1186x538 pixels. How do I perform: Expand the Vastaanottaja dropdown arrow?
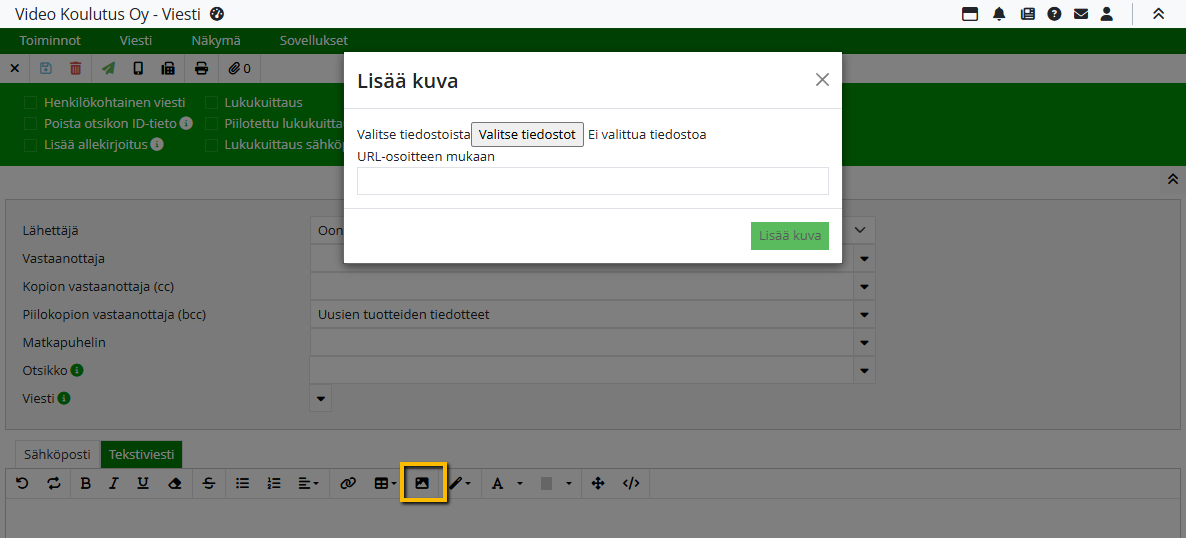(x=864, y=259)
